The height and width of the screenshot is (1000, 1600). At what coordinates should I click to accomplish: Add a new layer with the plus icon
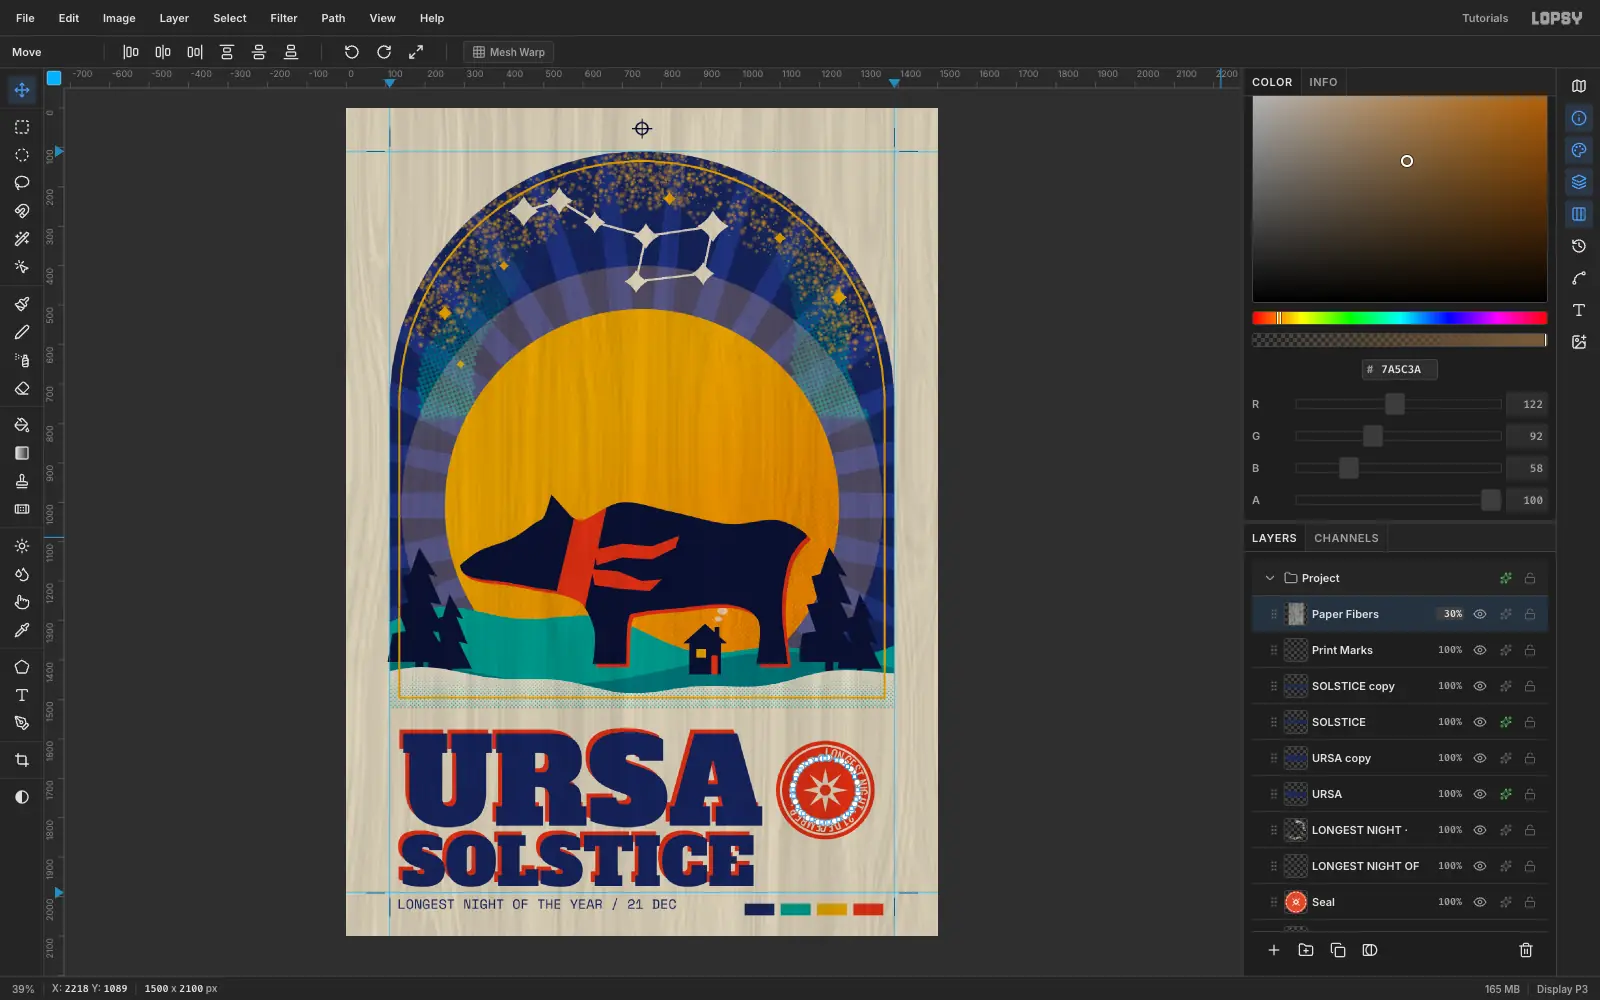click(x=1274, y=950)
